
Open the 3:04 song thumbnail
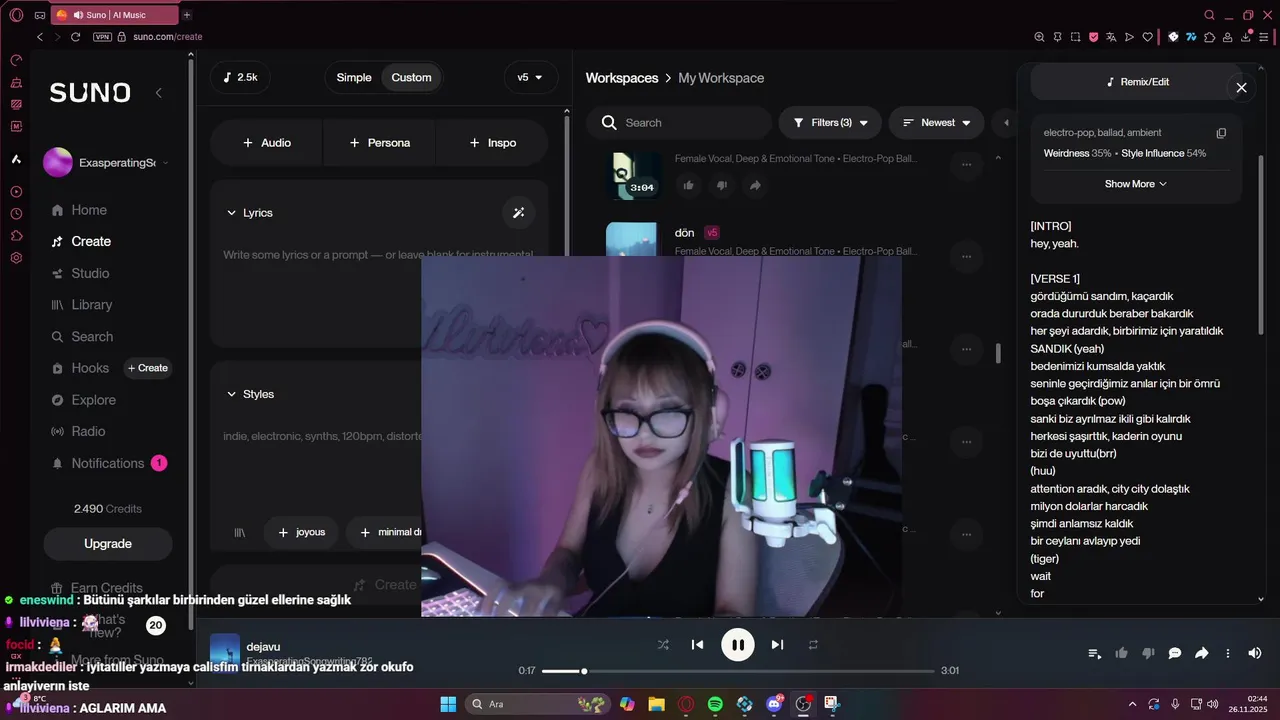click(634, 174)
